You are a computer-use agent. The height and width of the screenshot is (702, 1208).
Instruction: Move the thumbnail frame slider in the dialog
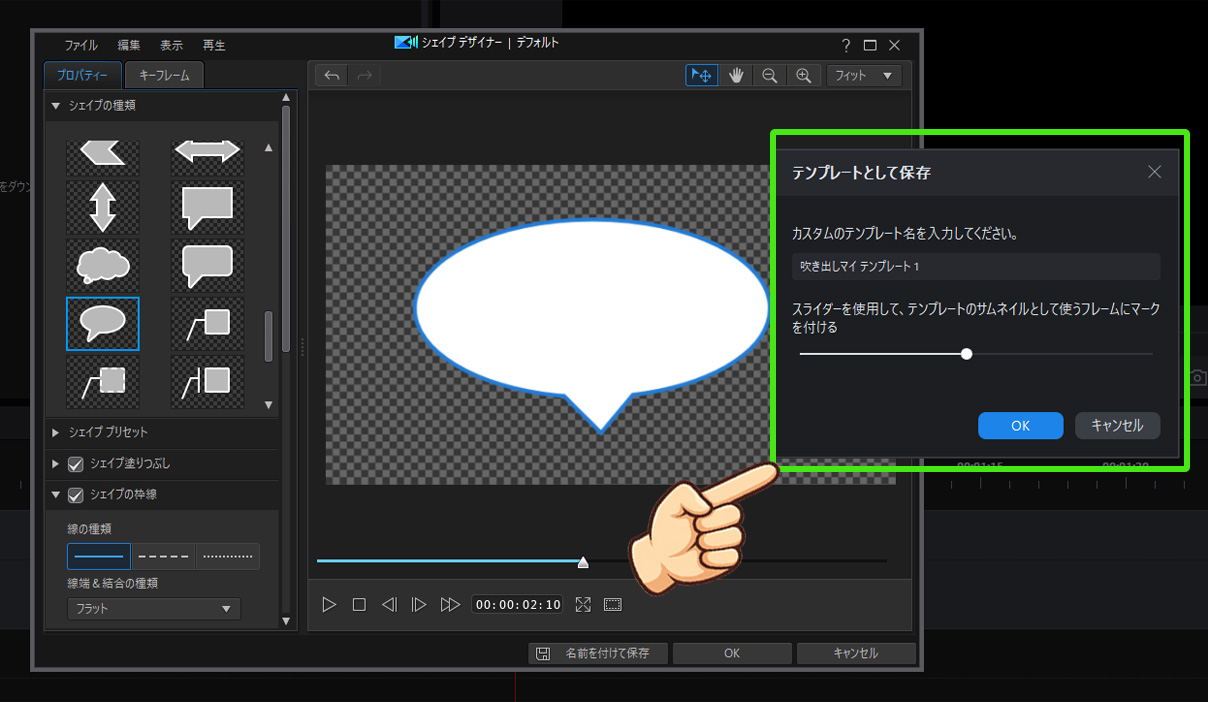tap(966, 353)
